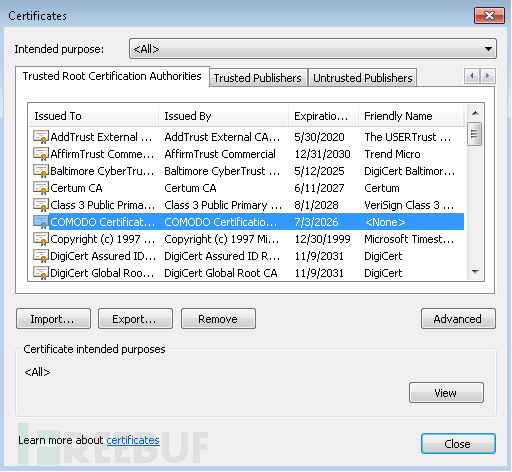
Task: Click friendly name DigiCert Baltimor...
Action: click(x=410, y=171)
